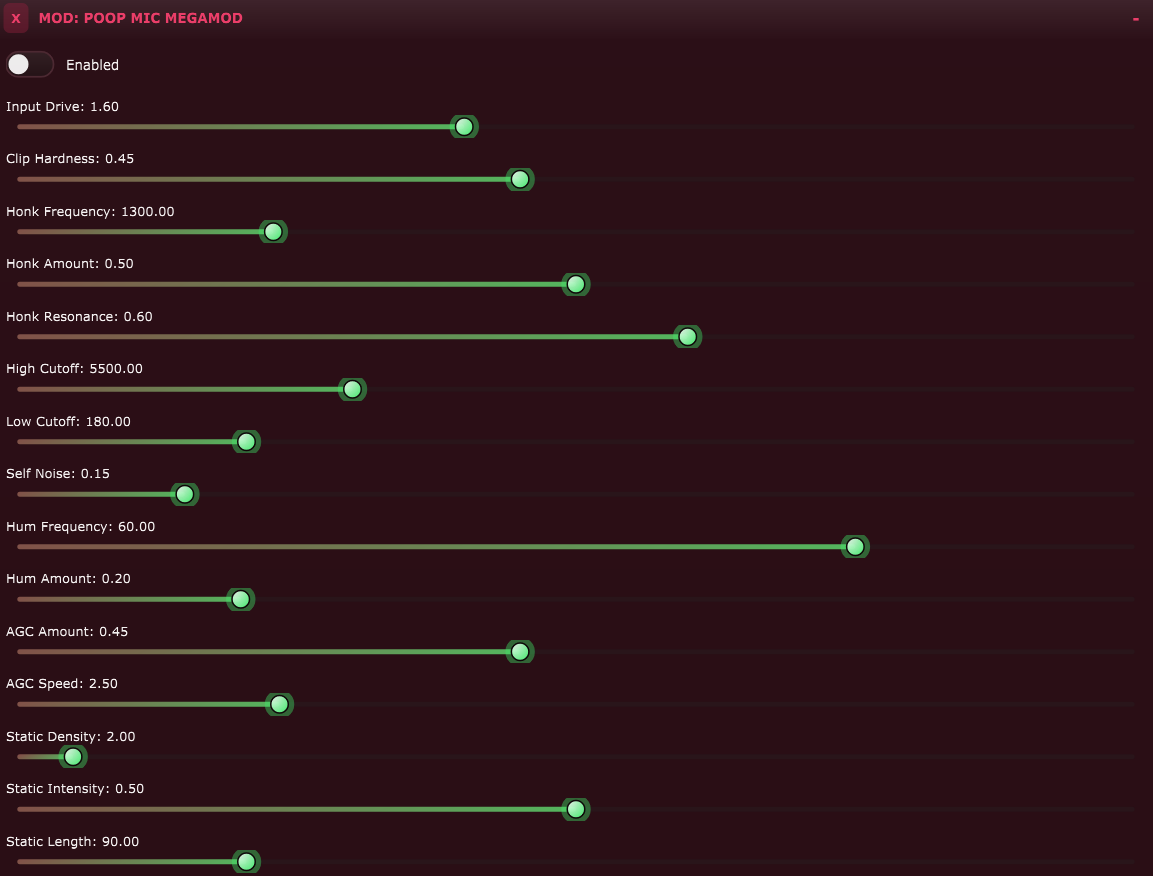Viewport: 1153px width, 876px height.
Task: Click the 'Clip Hardness: 0.45' label
Action: click(70, 159)
